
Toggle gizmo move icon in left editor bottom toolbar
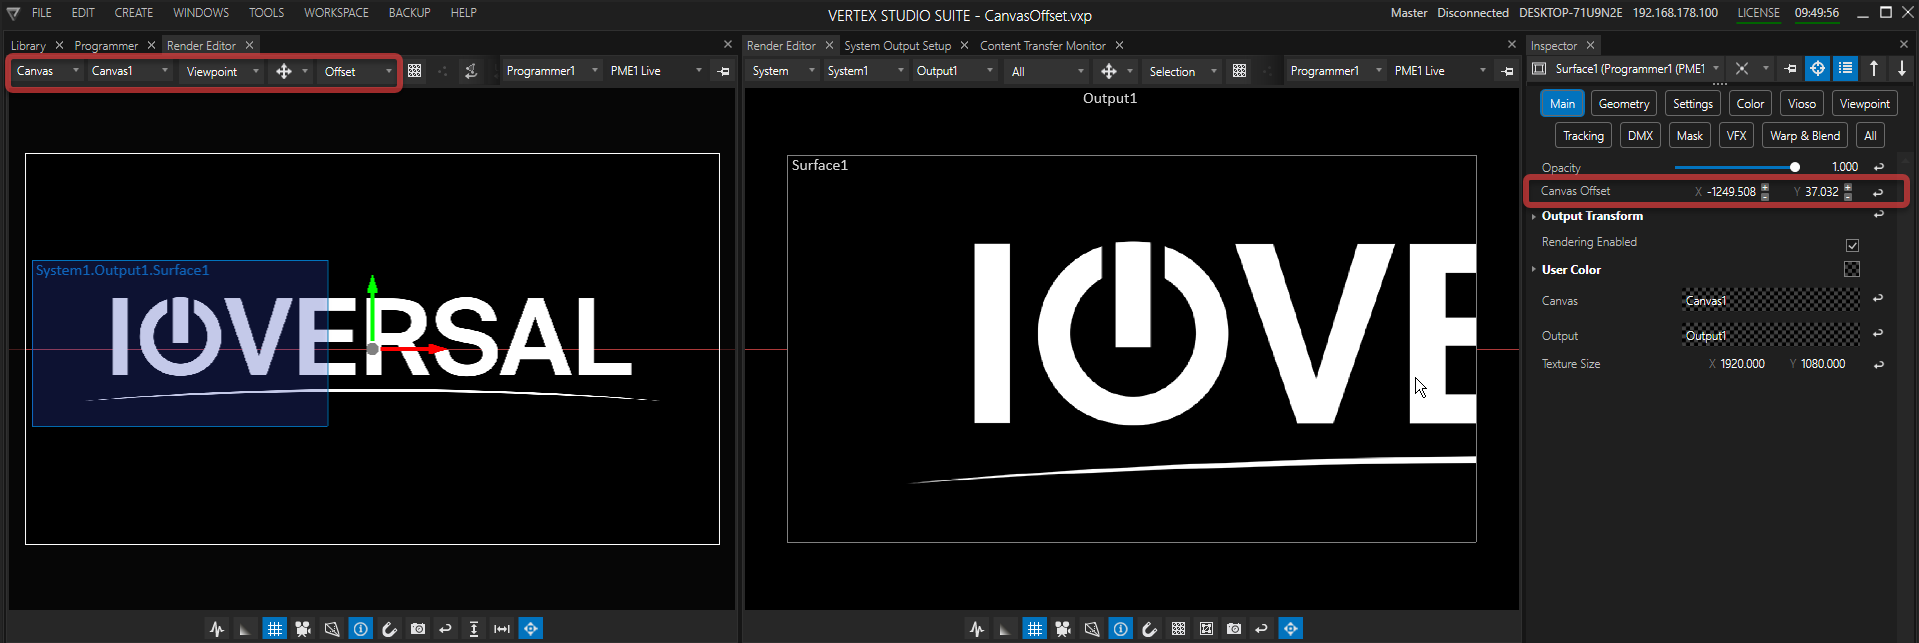coord(531,629)
